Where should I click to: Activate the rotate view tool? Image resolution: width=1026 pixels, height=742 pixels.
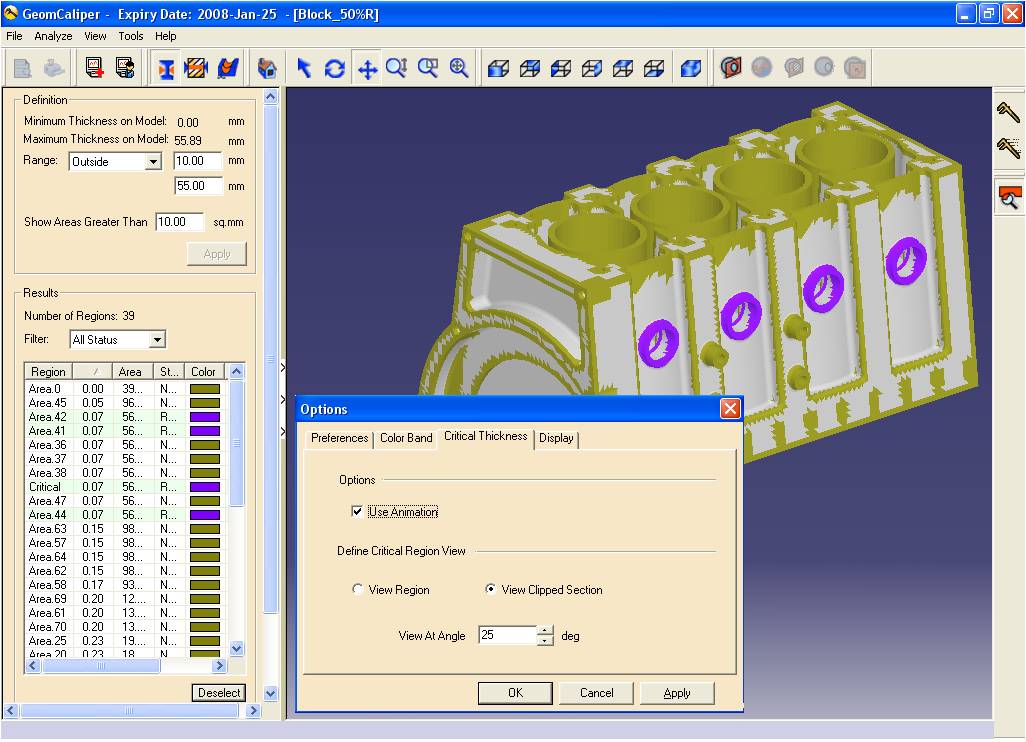(335, 68)
